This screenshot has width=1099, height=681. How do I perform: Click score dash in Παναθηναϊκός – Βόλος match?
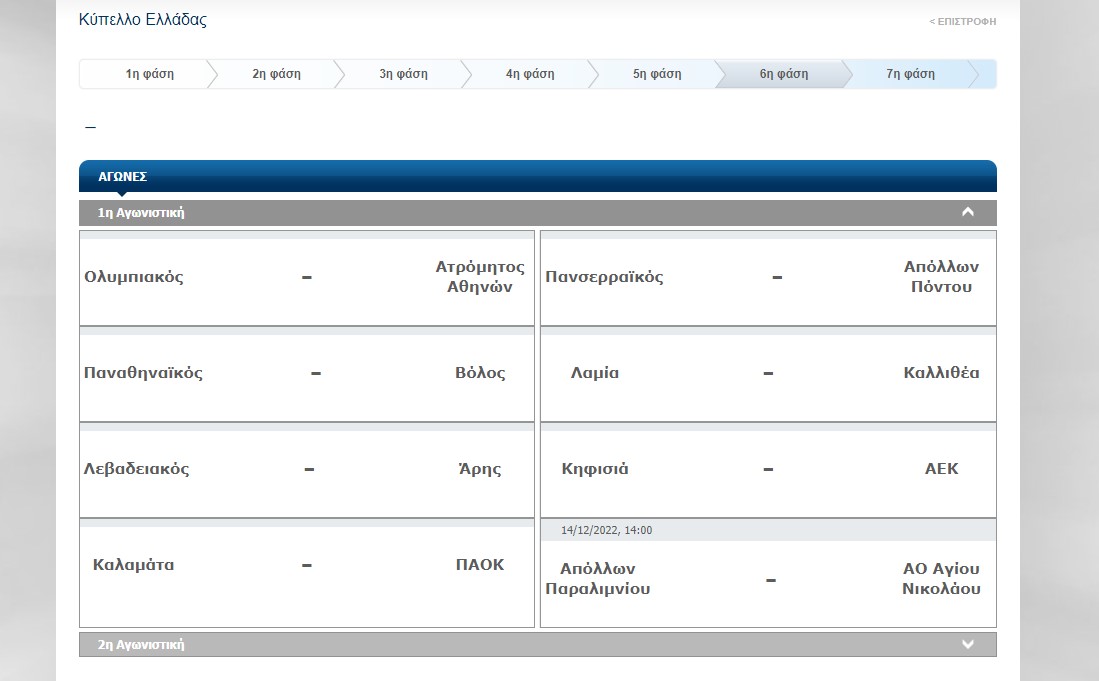316,373
